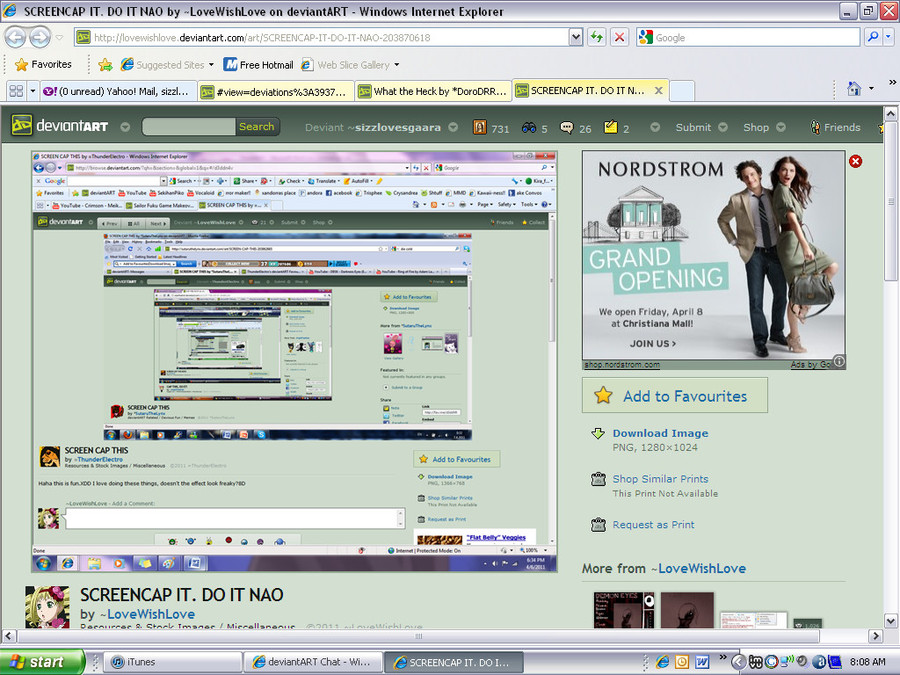
Task: Open the watch binoculars icon showing 5
Action: (x=529, y=127)
